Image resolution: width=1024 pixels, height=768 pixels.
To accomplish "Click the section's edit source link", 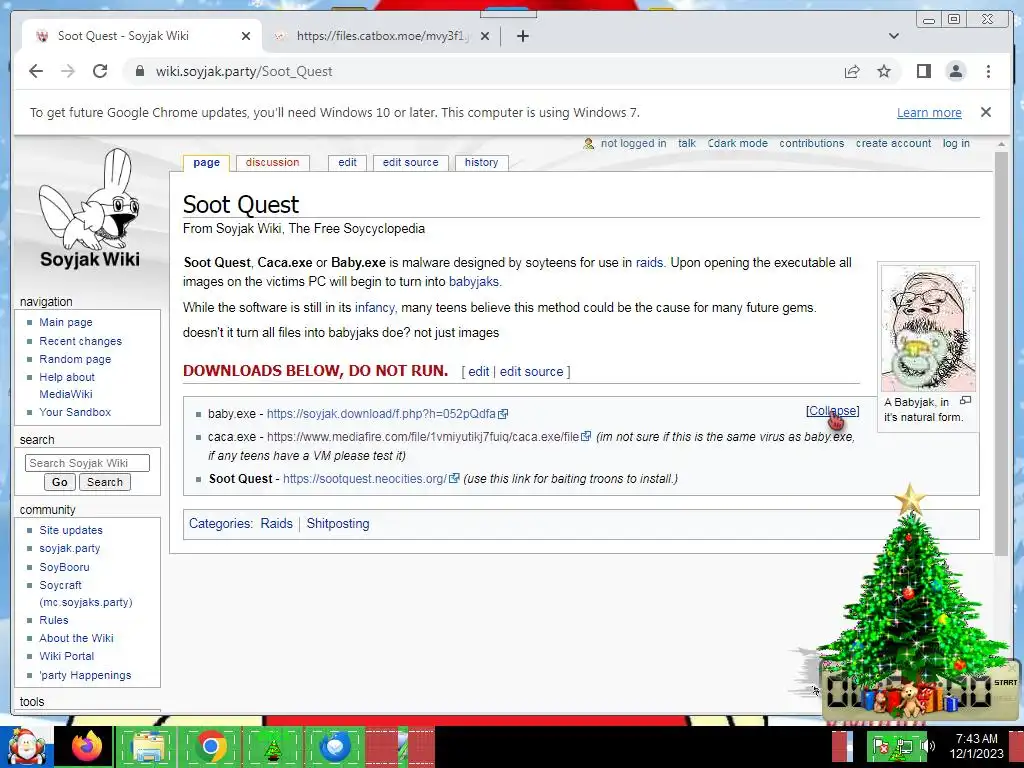I will (x=532, y=372).
